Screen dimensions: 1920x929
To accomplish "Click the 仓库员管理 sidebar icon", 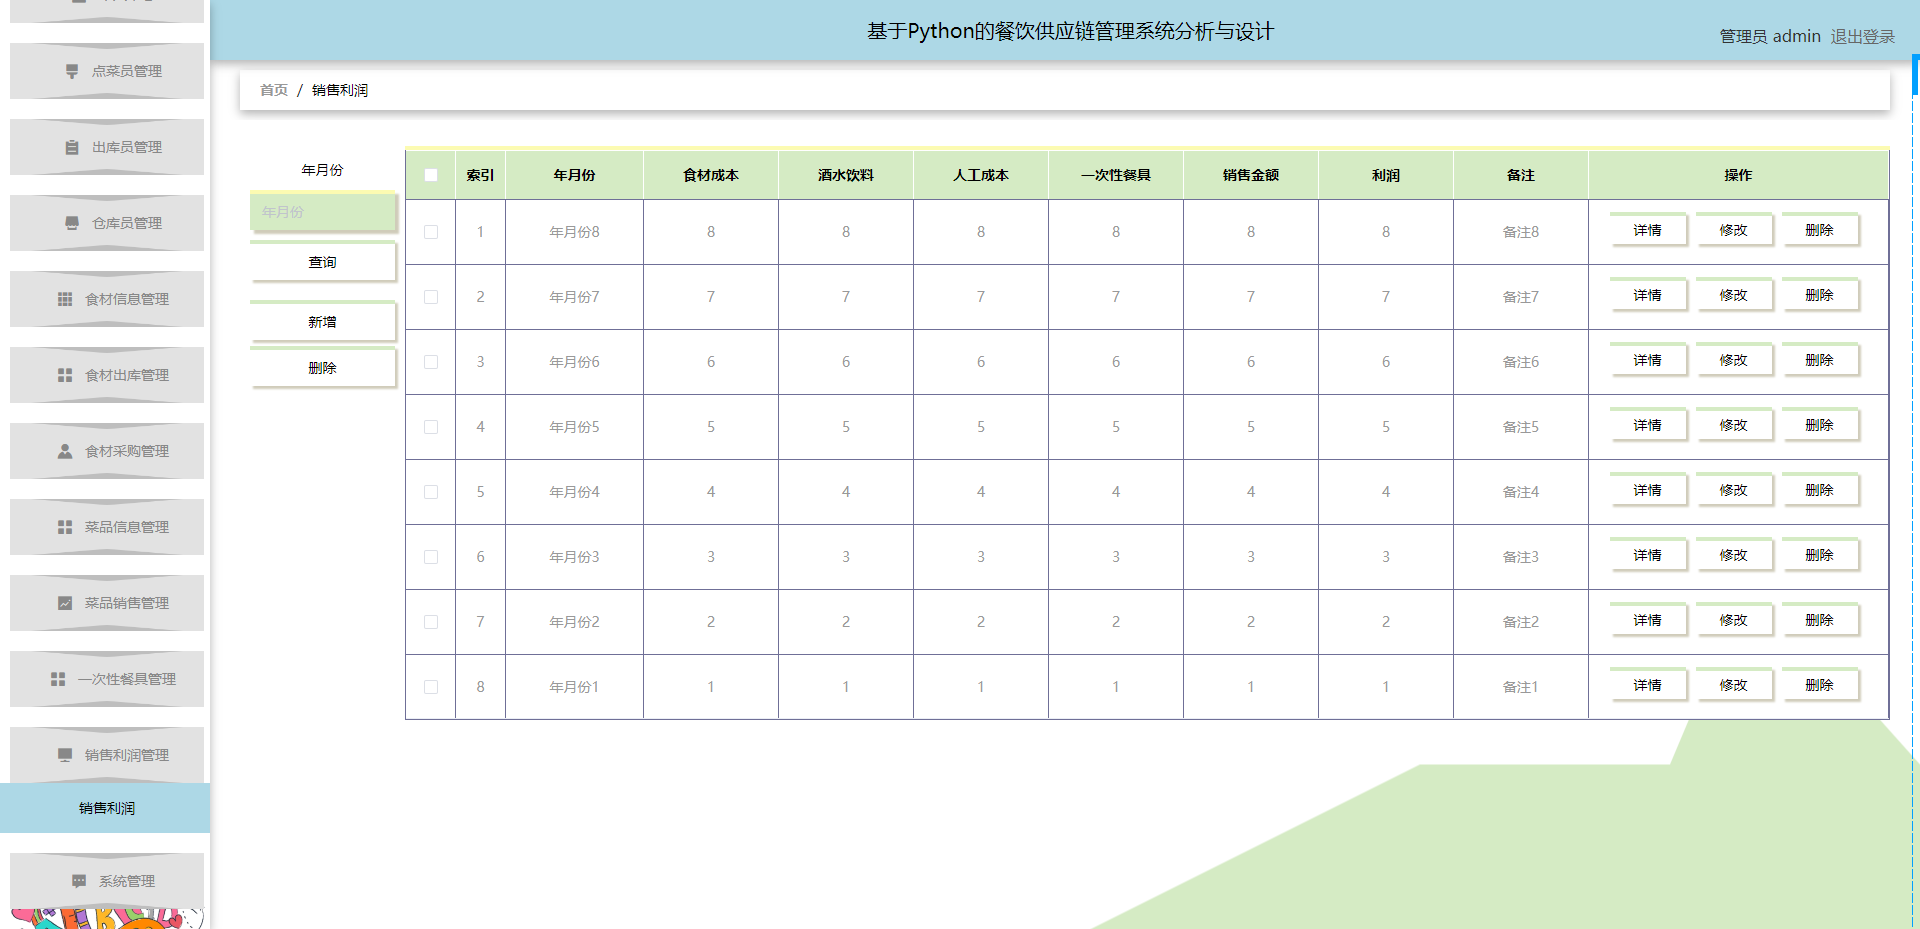I will coord(72,223).
